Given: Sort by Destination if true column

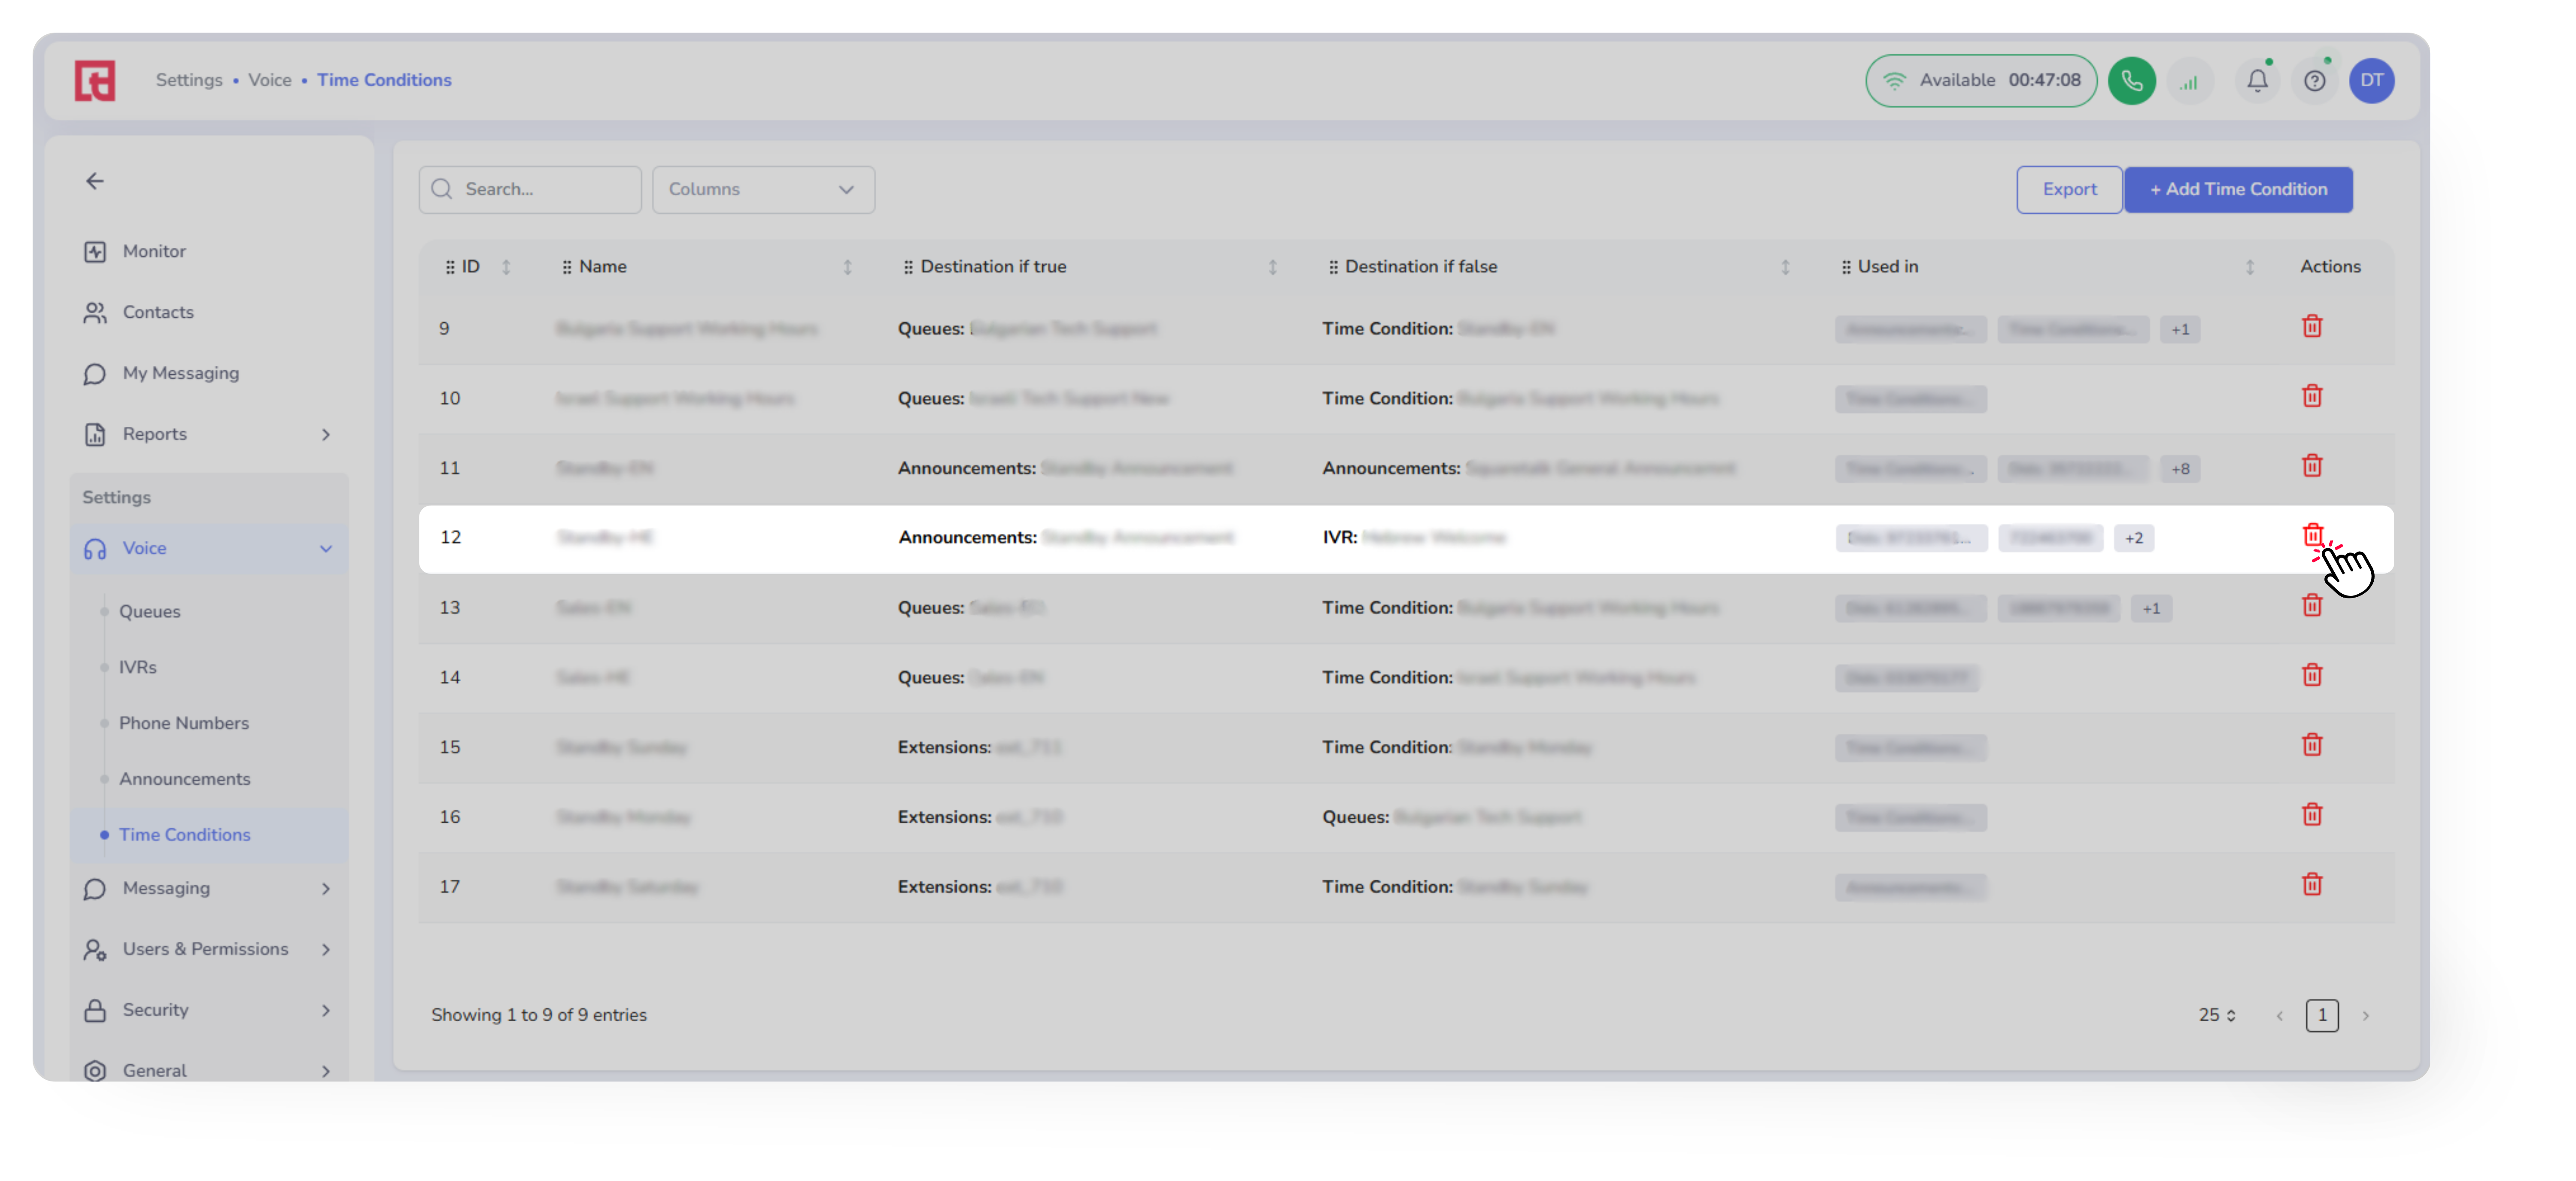Looking at the screenshot, I should click(1272, 267).
